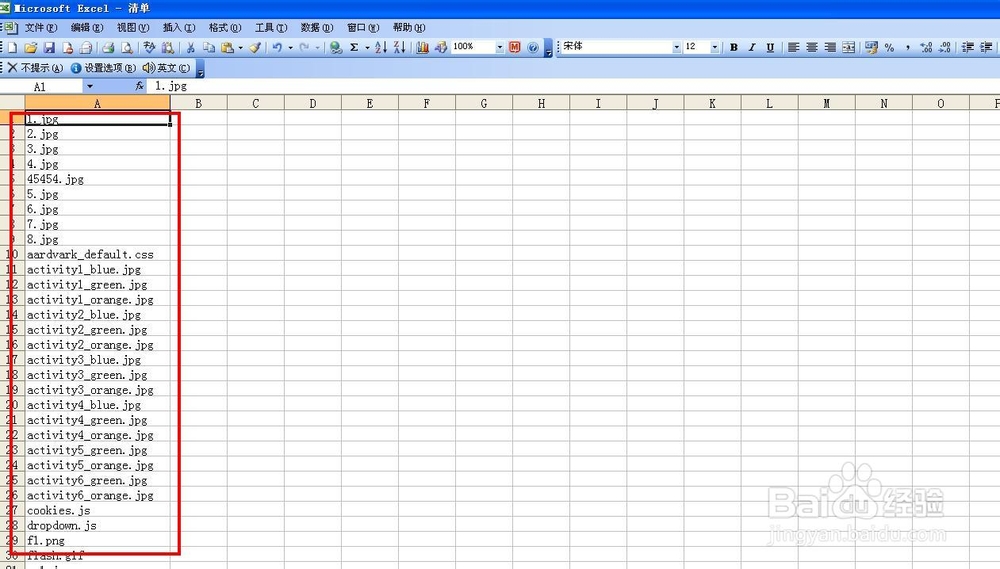Click the 英文(C) button
The width and height of the screenshot is (1000, 569).
coord(166,68)
